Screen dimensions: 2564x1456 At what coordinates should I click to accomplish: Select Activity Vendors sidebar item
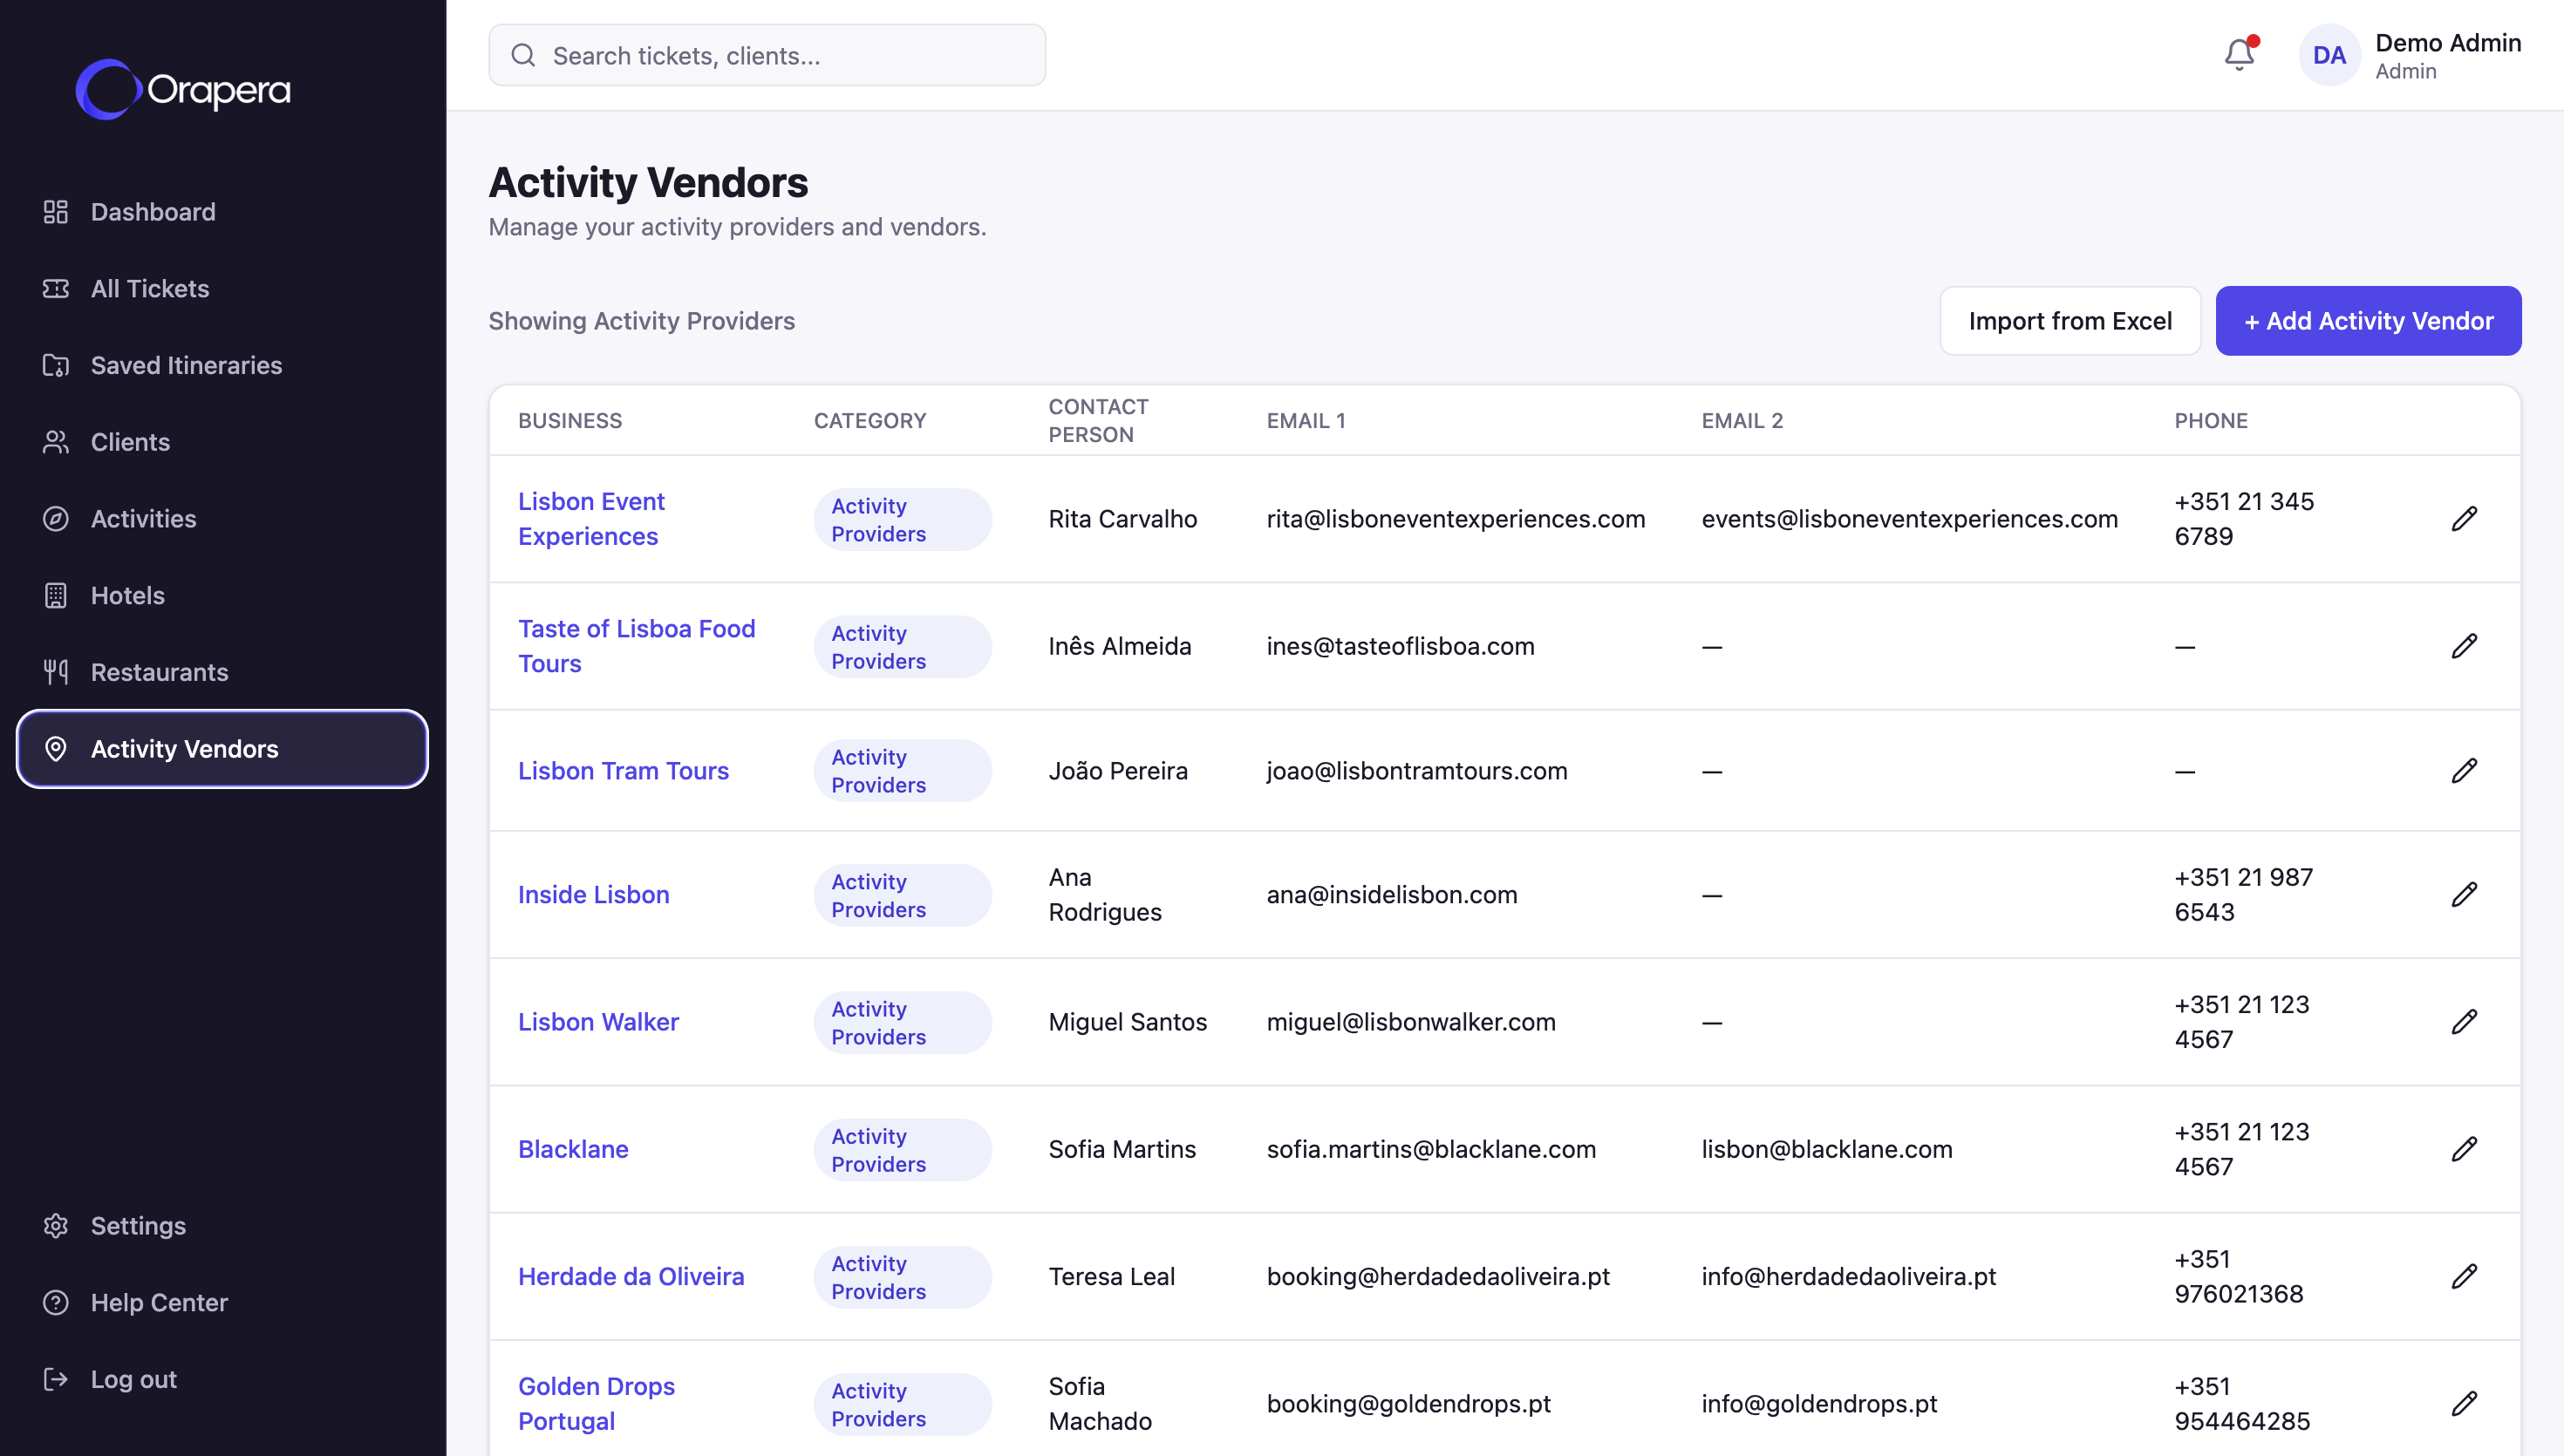pyautogui.click(x=222, y=749)
